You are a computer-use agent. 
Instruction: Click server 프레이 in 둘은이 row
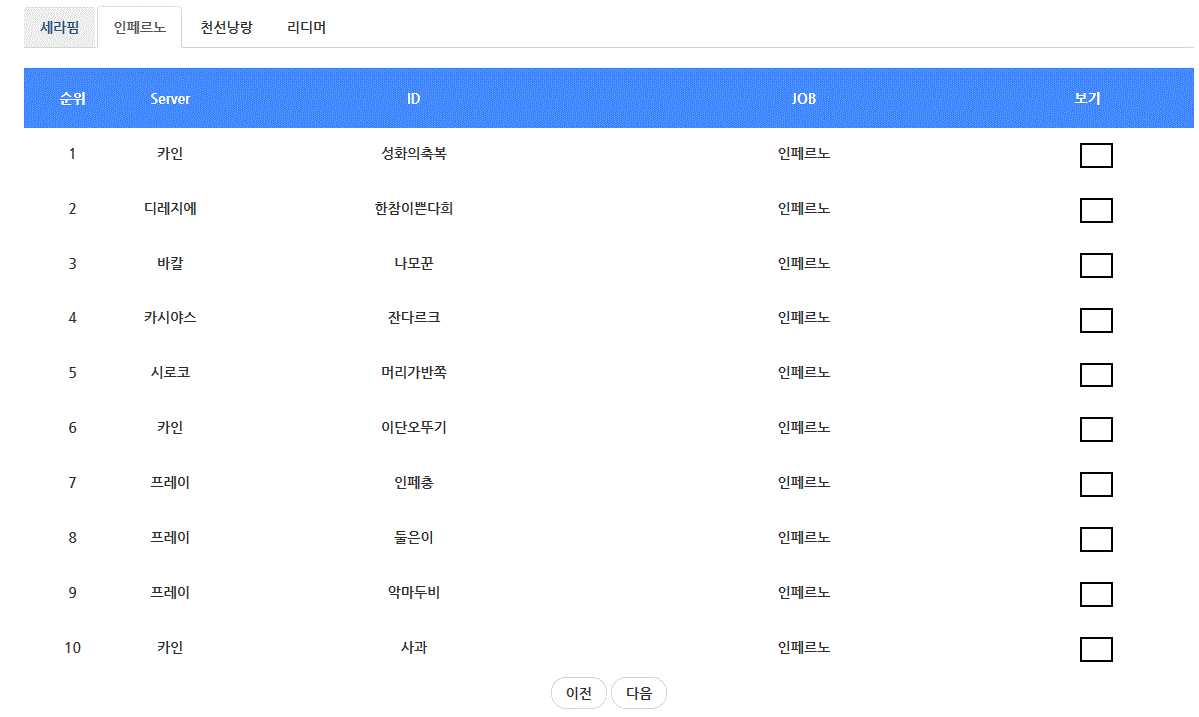point(170,537)
